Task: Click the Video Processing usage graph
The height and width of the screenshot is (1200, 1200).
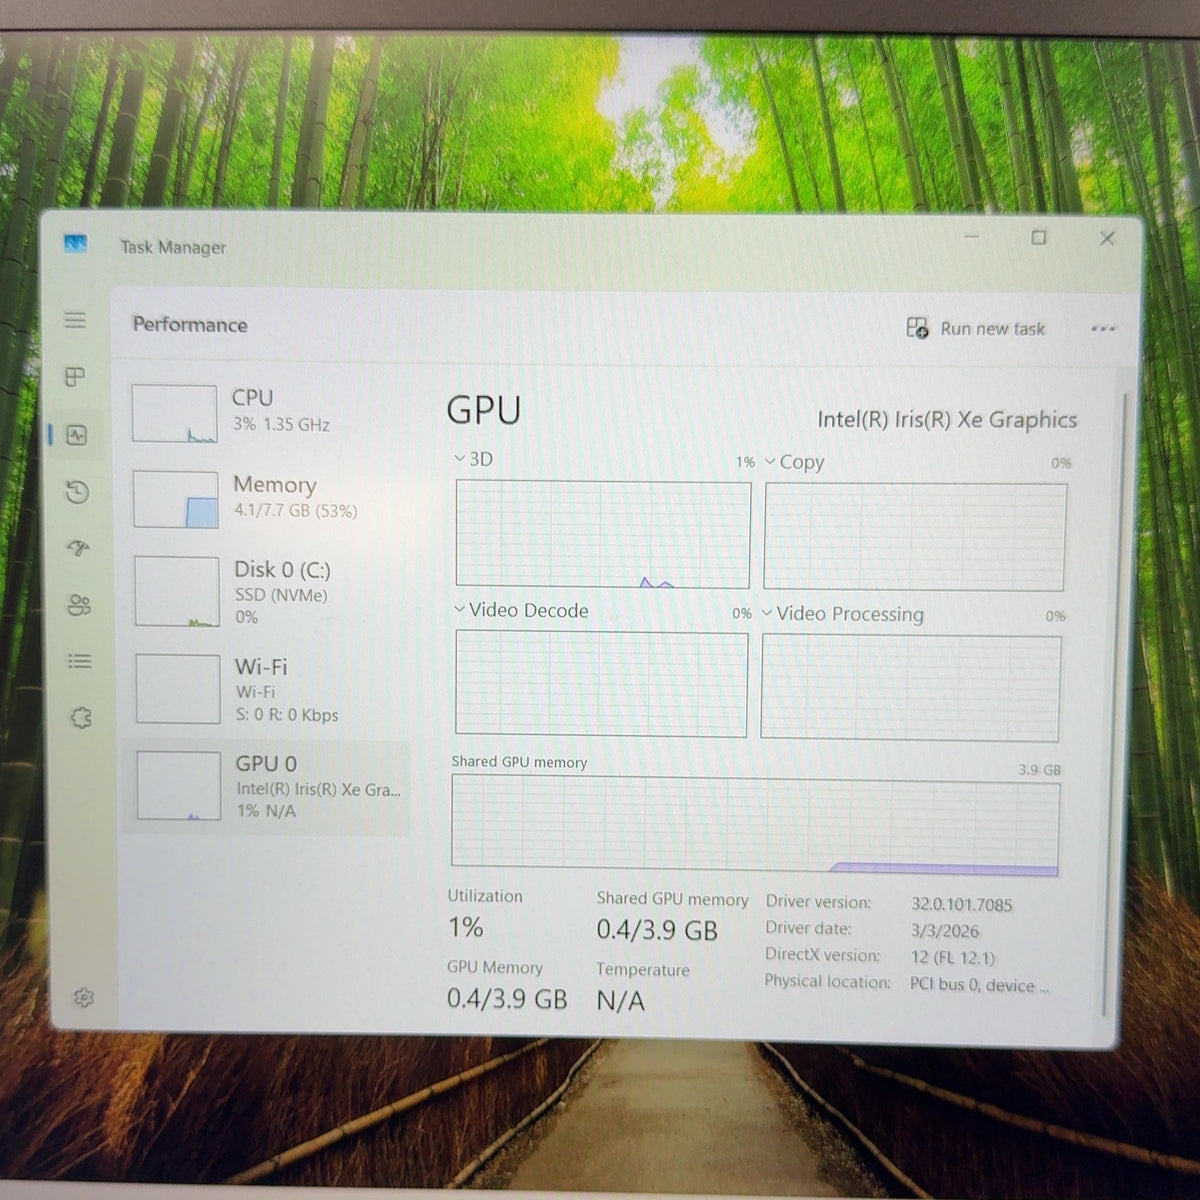Action: pyautogui.click(x=910, y=688)
